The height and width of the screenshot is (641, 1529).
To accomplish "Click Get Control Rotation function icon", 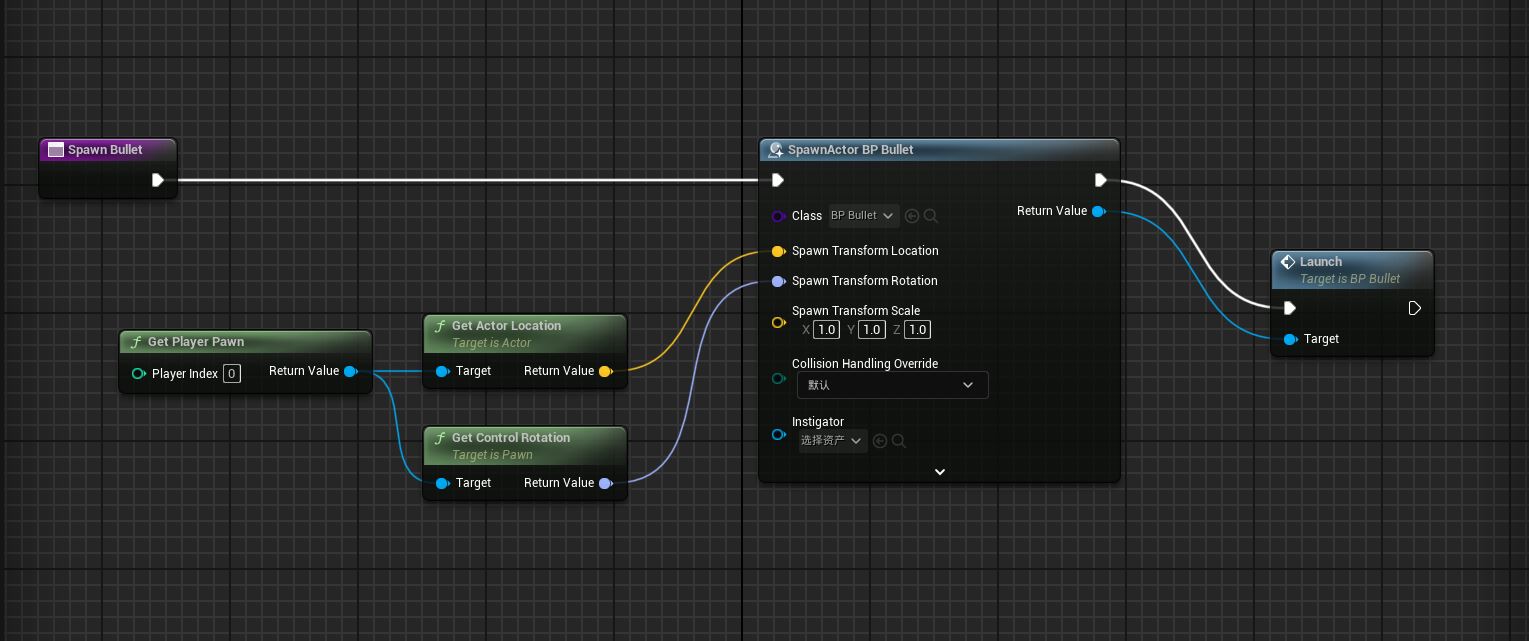I will click(440, 438).
